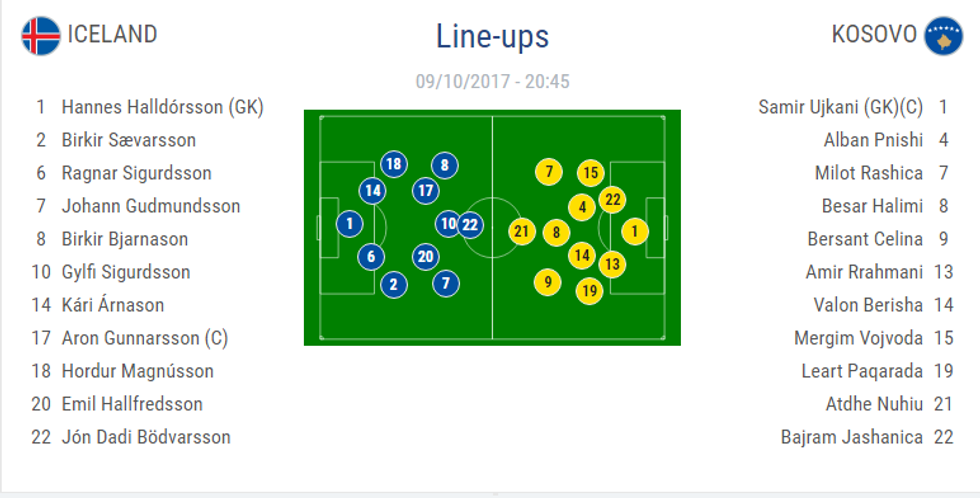This screenshot has width=980, height=498.
Task: Open Hannes Halldórsson (GK) in Iceland list
Action: (x=162, y=107)
